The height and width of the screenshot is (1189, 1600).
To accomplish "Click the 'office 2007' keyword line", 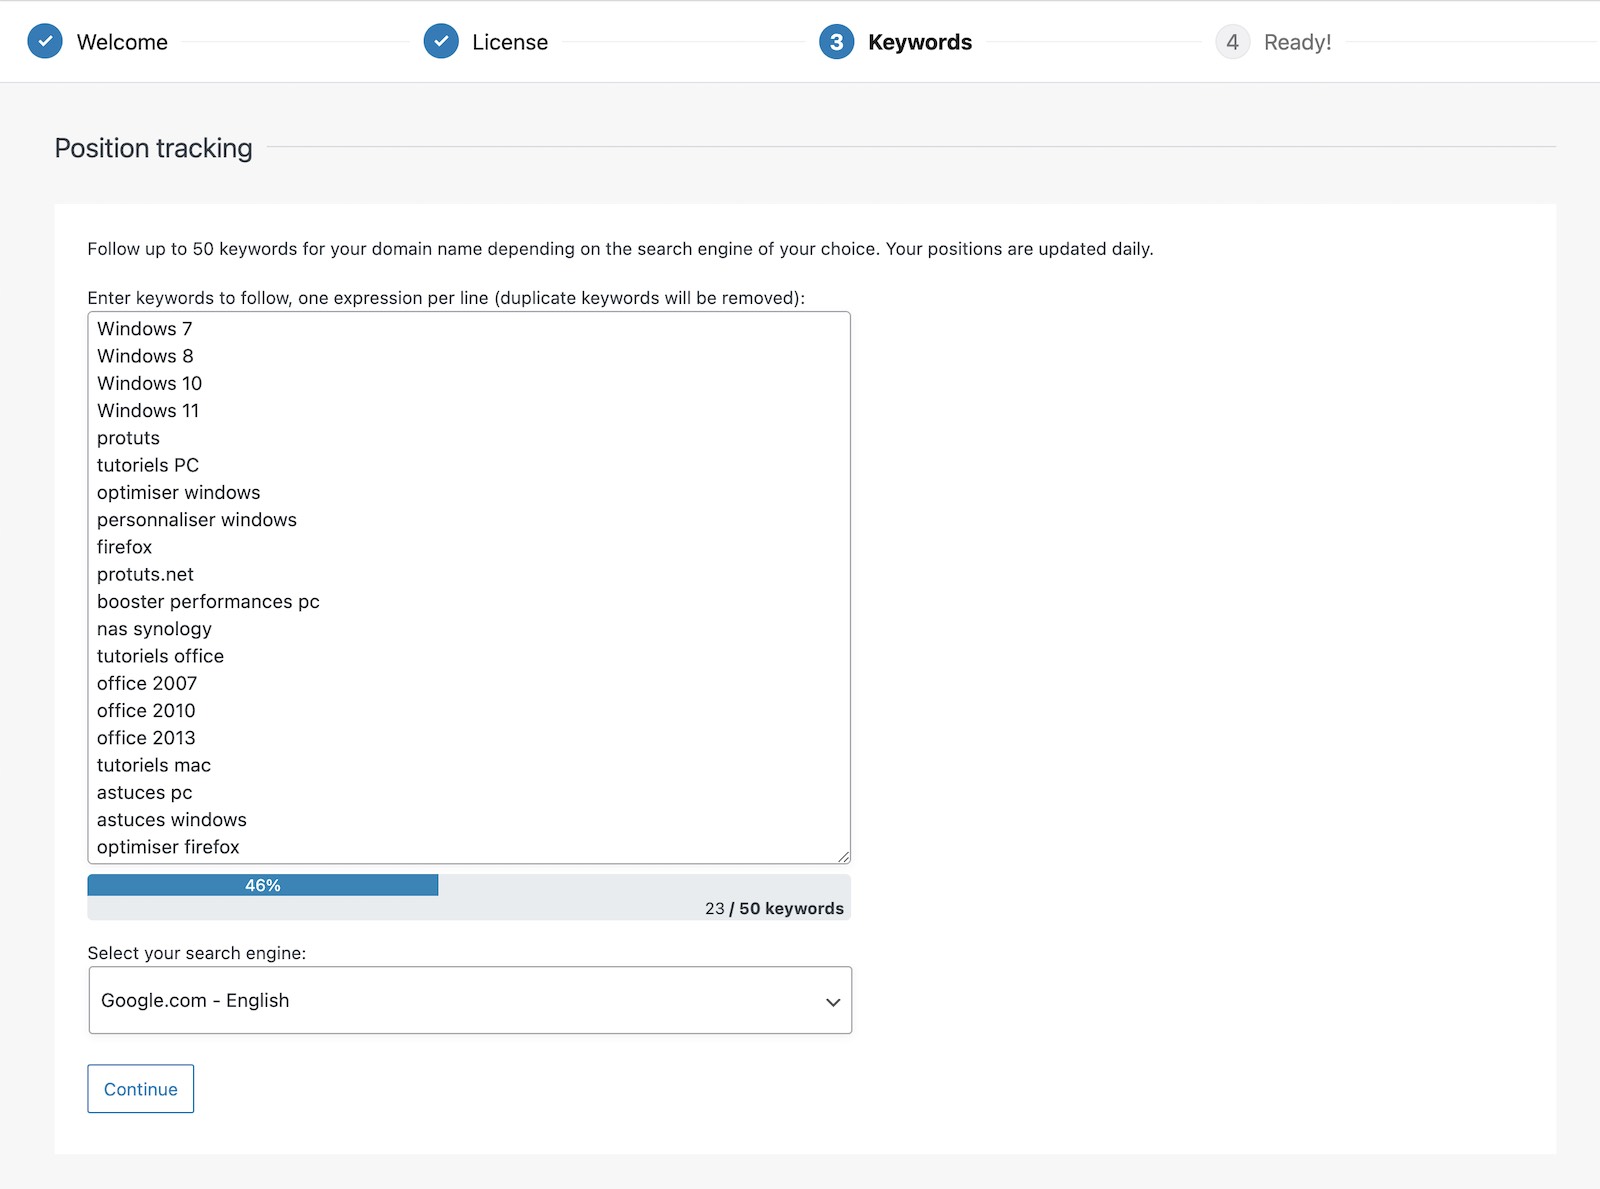I will [x=147, y=683].
